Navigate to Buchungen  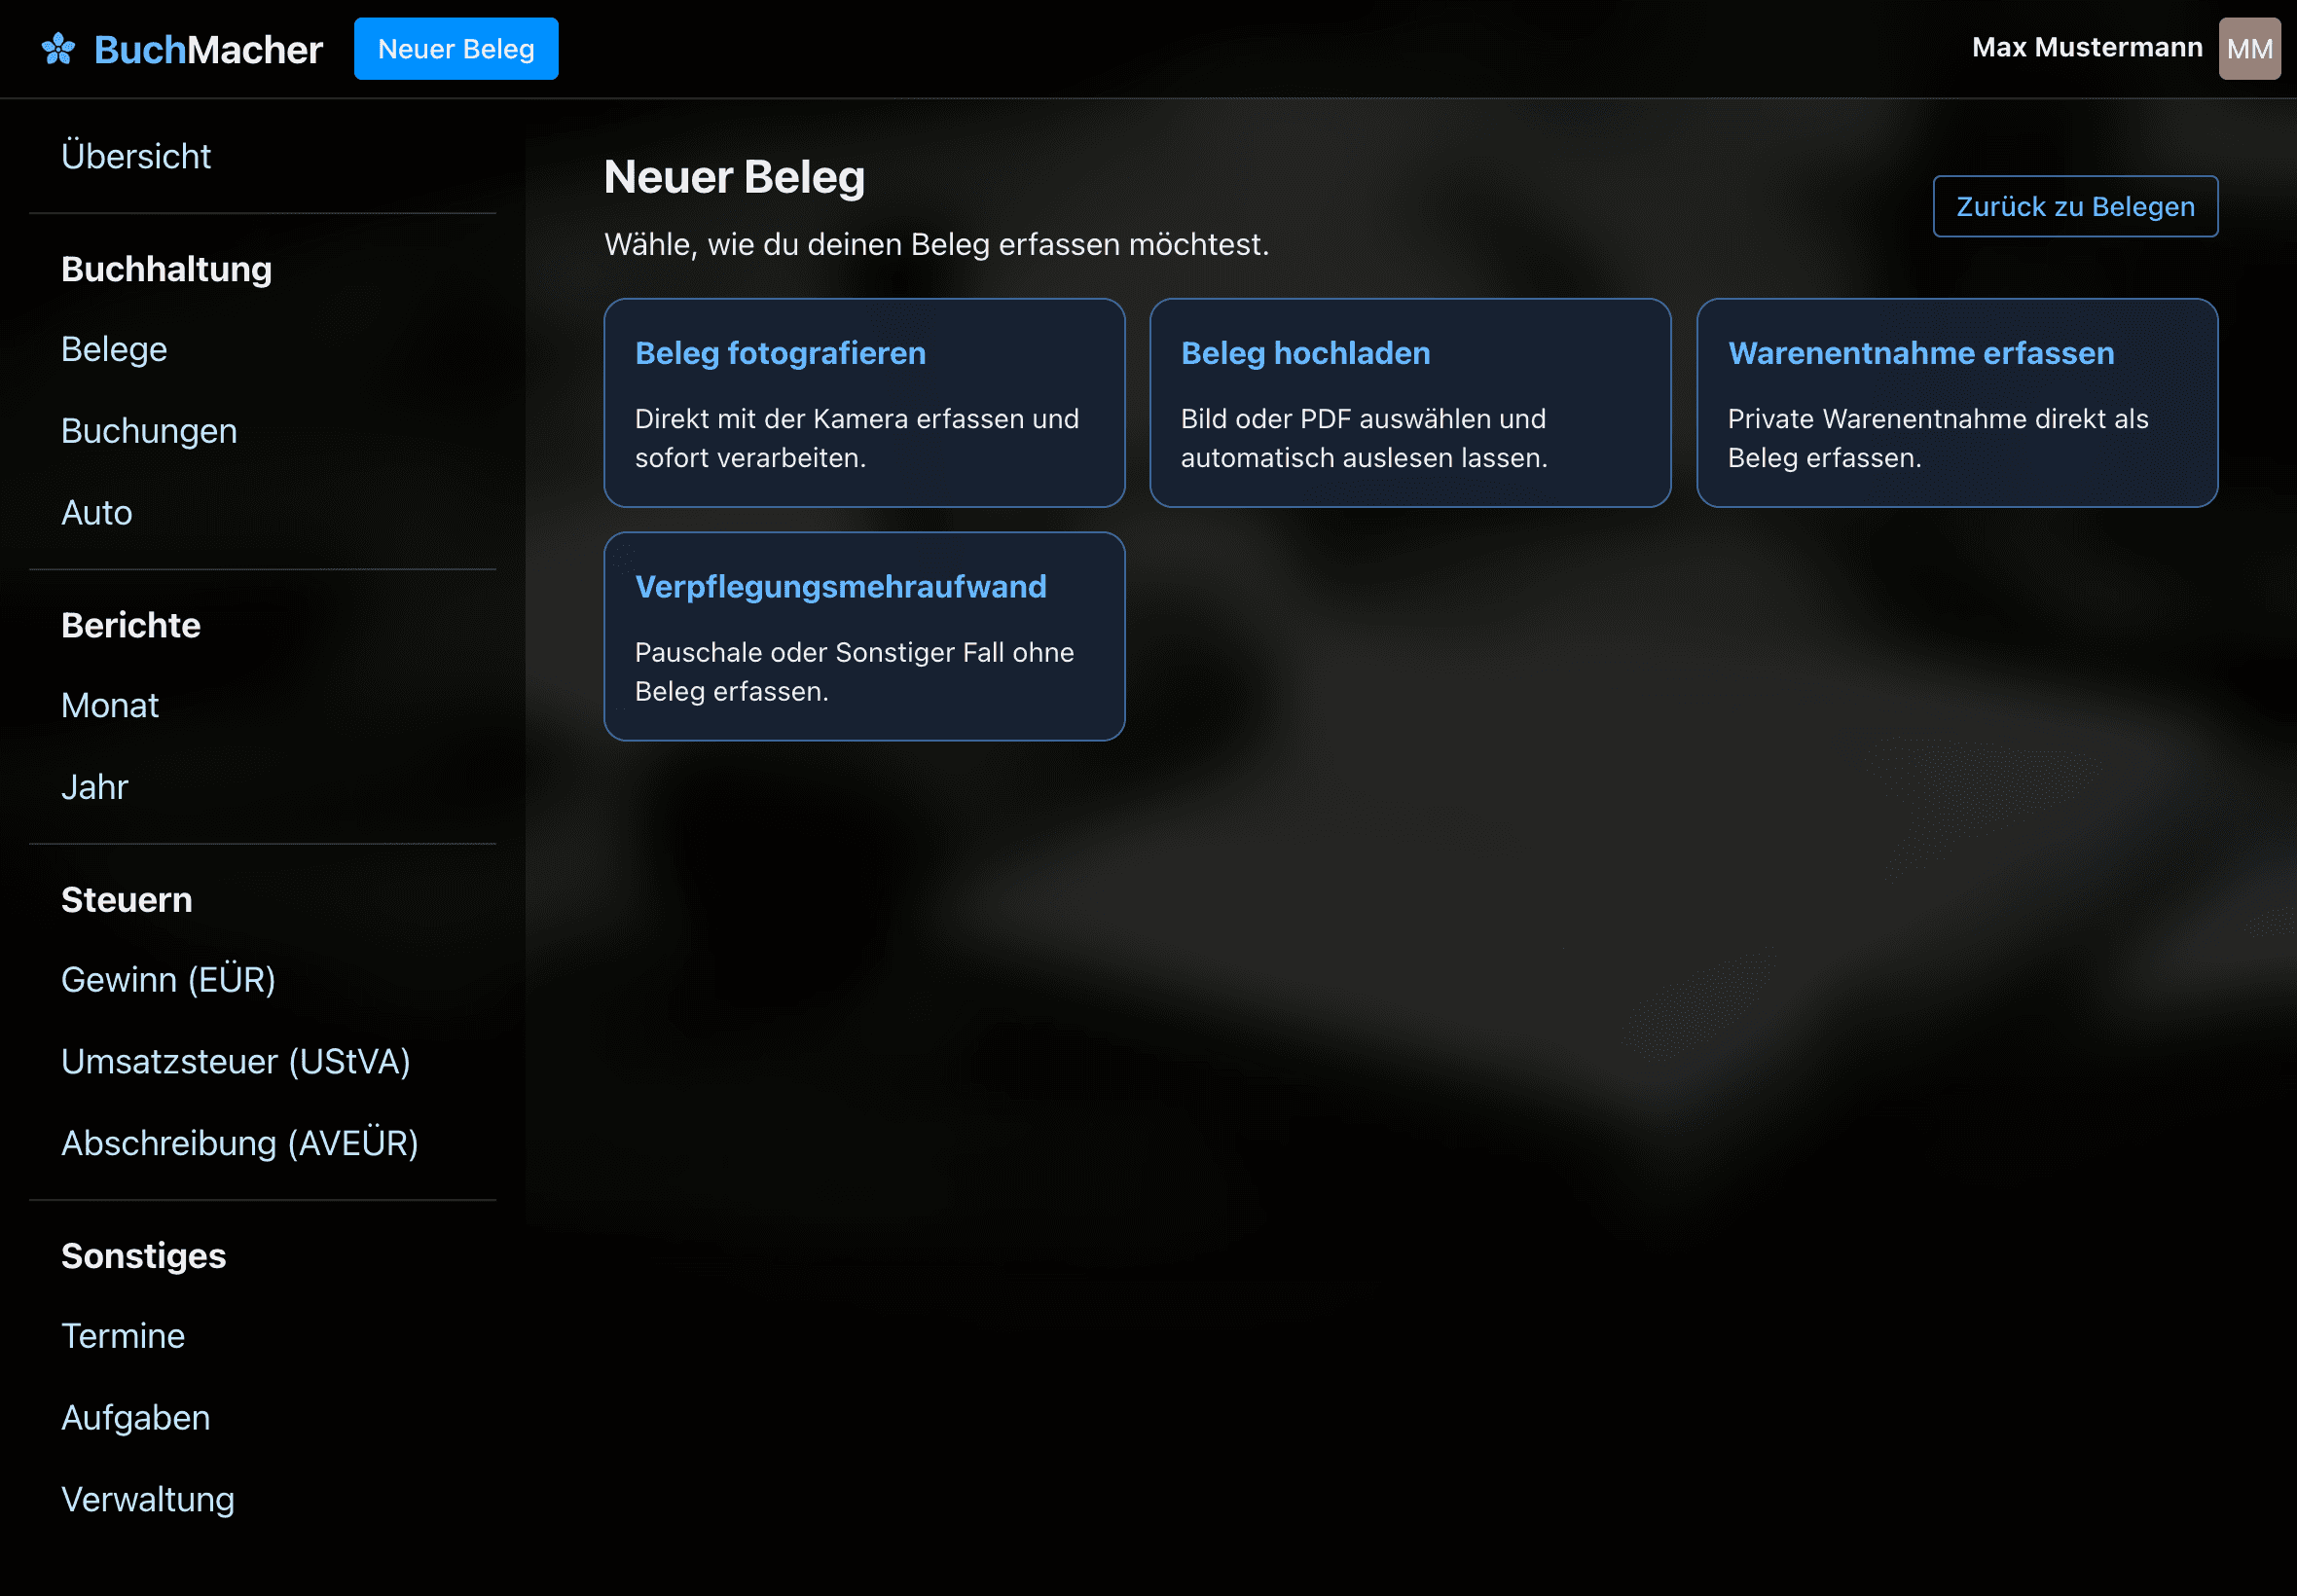pos(149,431)
